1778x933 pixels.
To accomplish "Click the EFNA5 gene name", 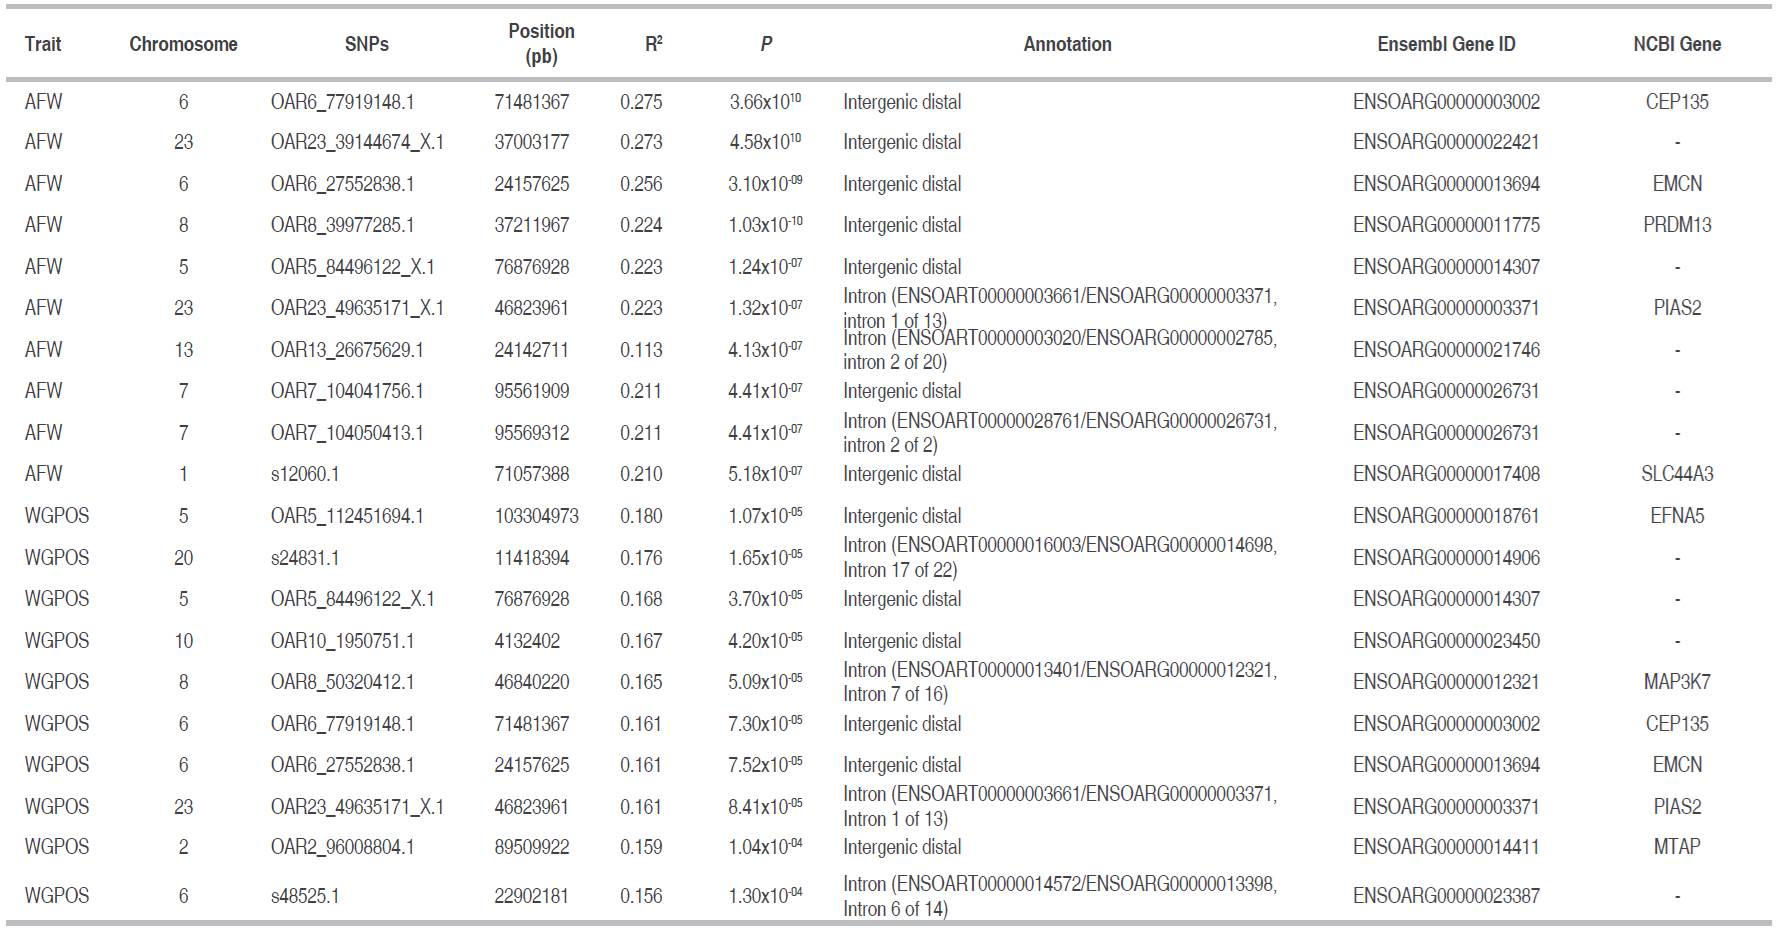I will (x=1676, y=516).
